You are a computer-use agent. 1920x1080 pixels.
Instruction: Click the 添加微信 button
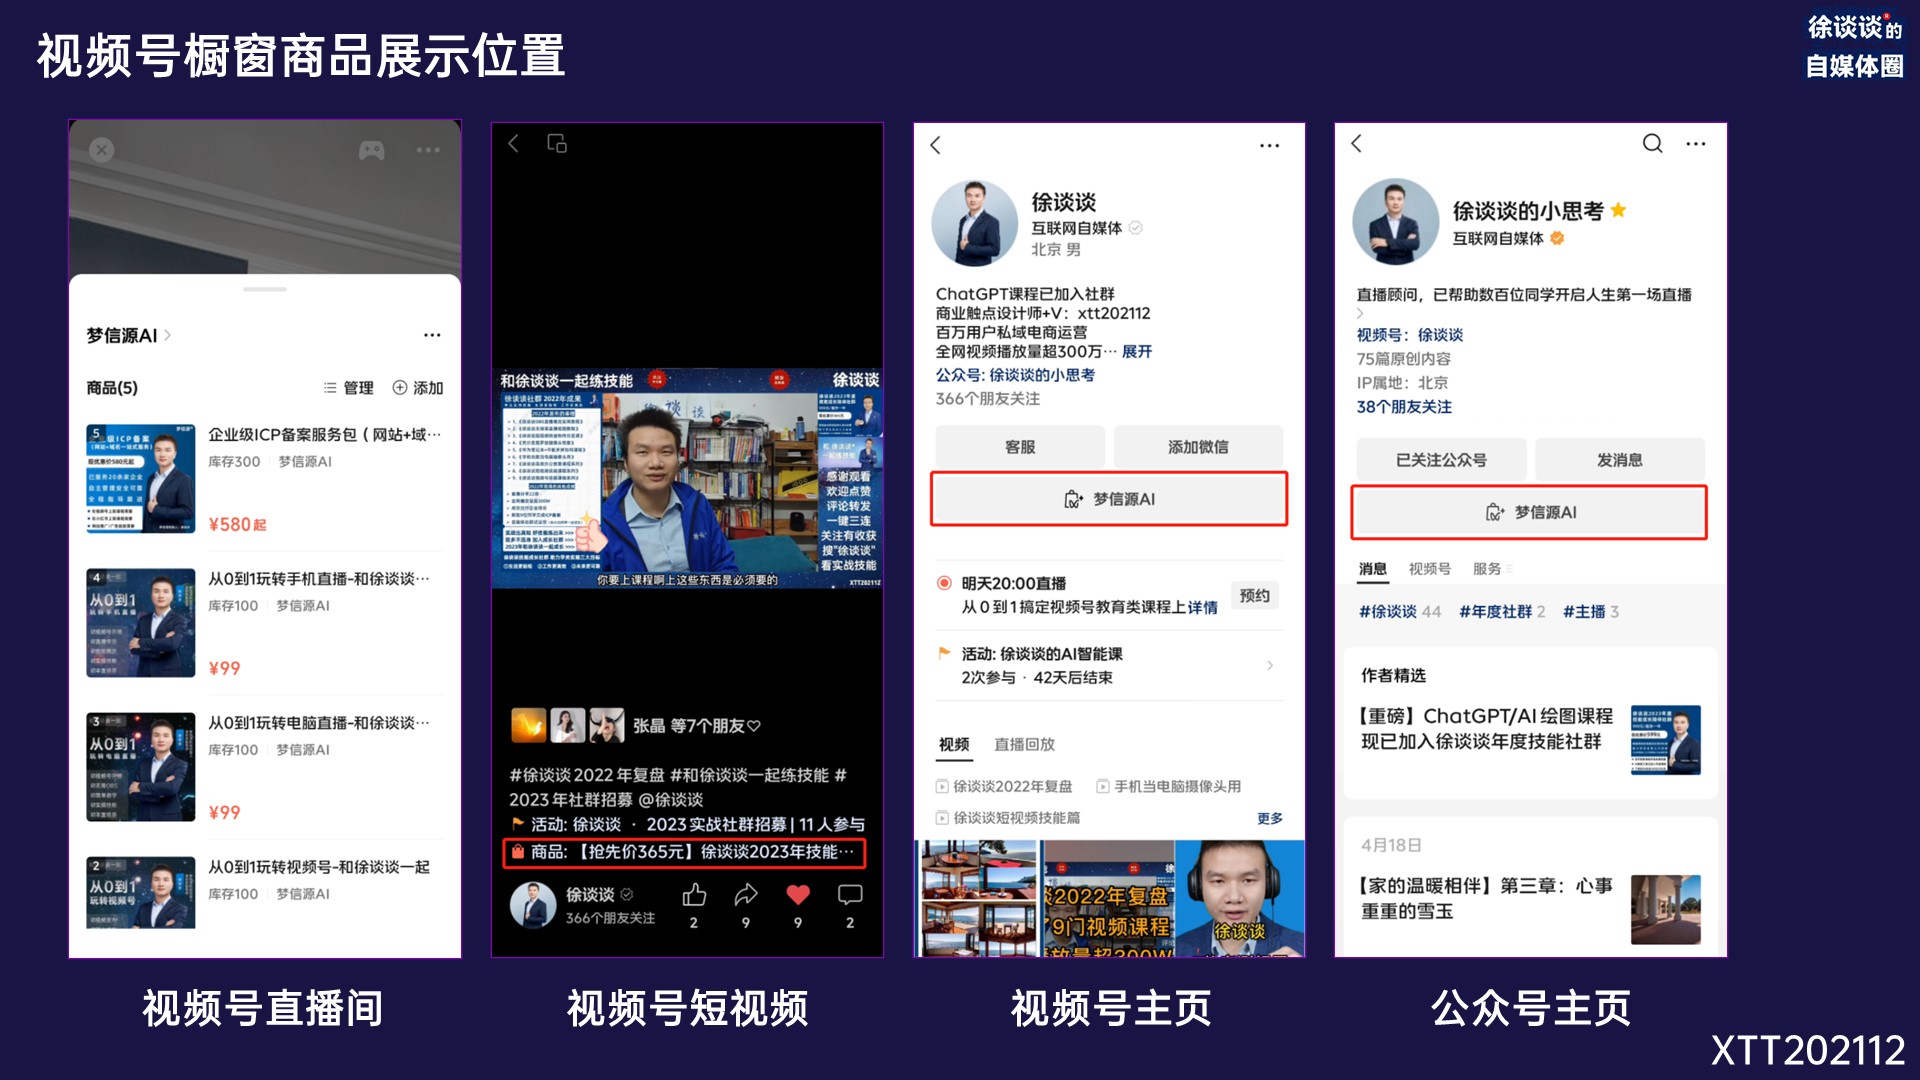(1198, 447)
